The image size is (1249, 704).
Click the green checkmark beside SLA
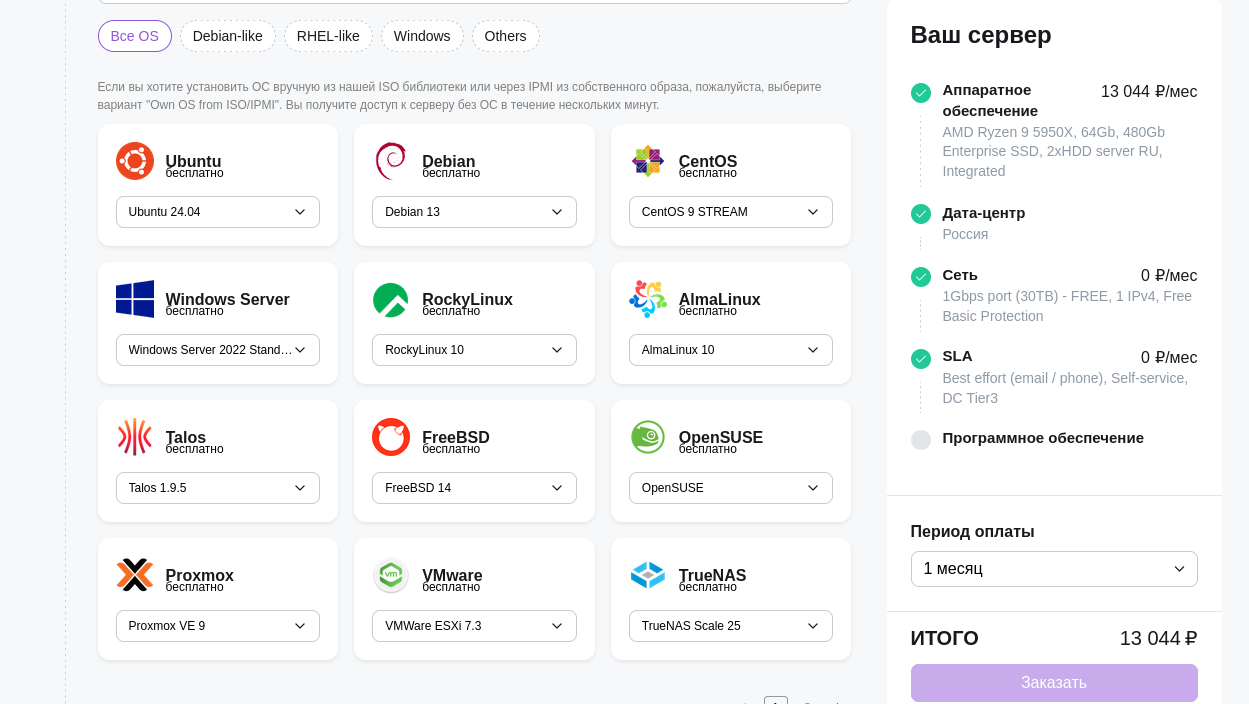tap(921, 358)
